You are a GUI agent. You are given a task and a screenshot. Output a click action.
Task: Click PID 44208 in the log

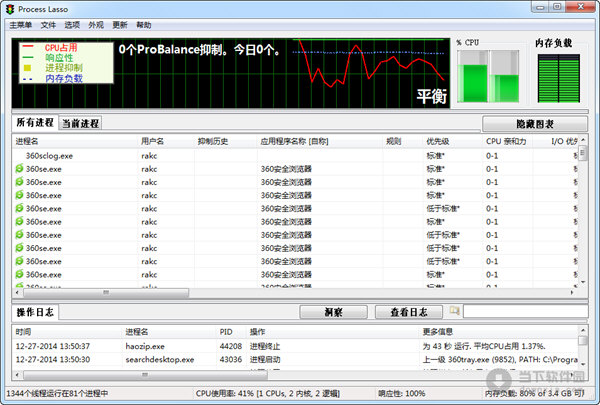tap(231, 346)
